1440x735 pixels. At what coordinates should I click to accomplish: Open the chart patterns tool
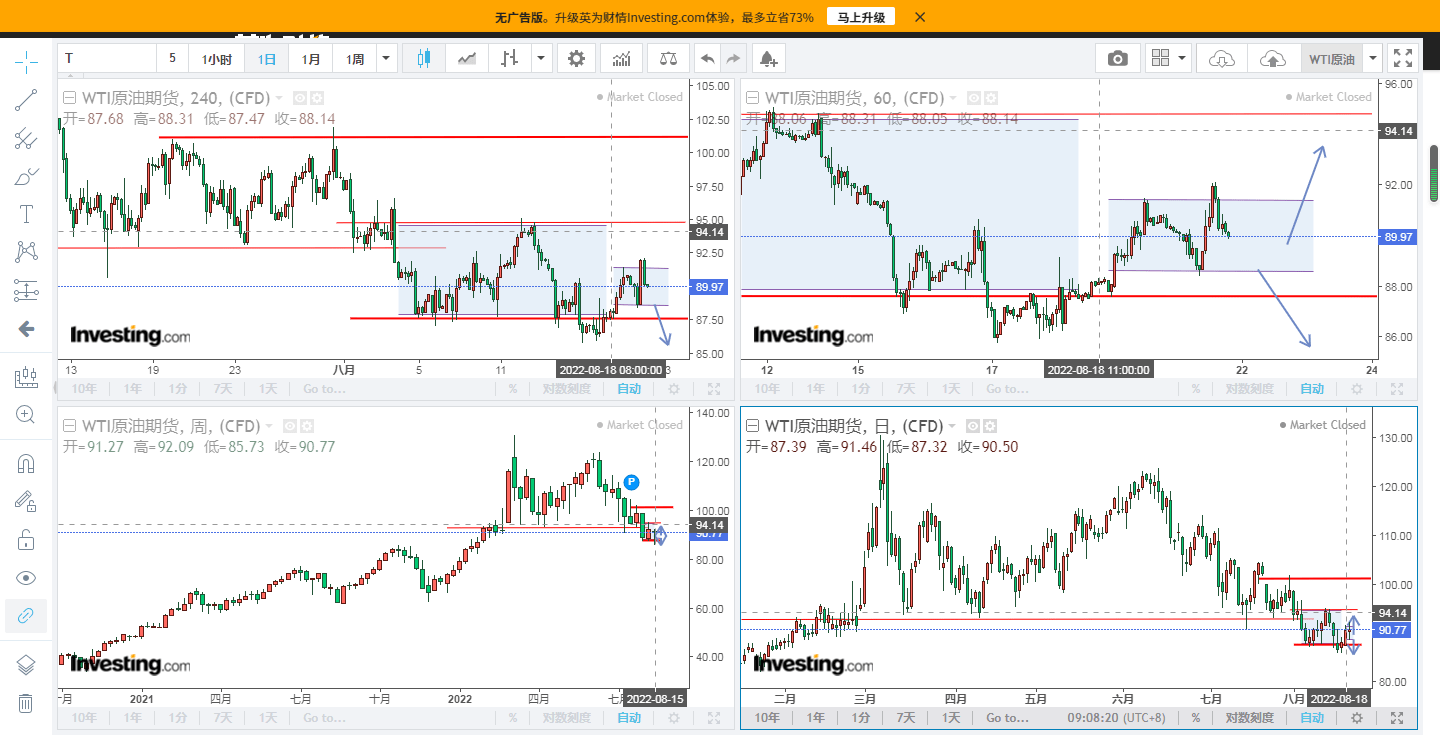[x=26, y=252]
